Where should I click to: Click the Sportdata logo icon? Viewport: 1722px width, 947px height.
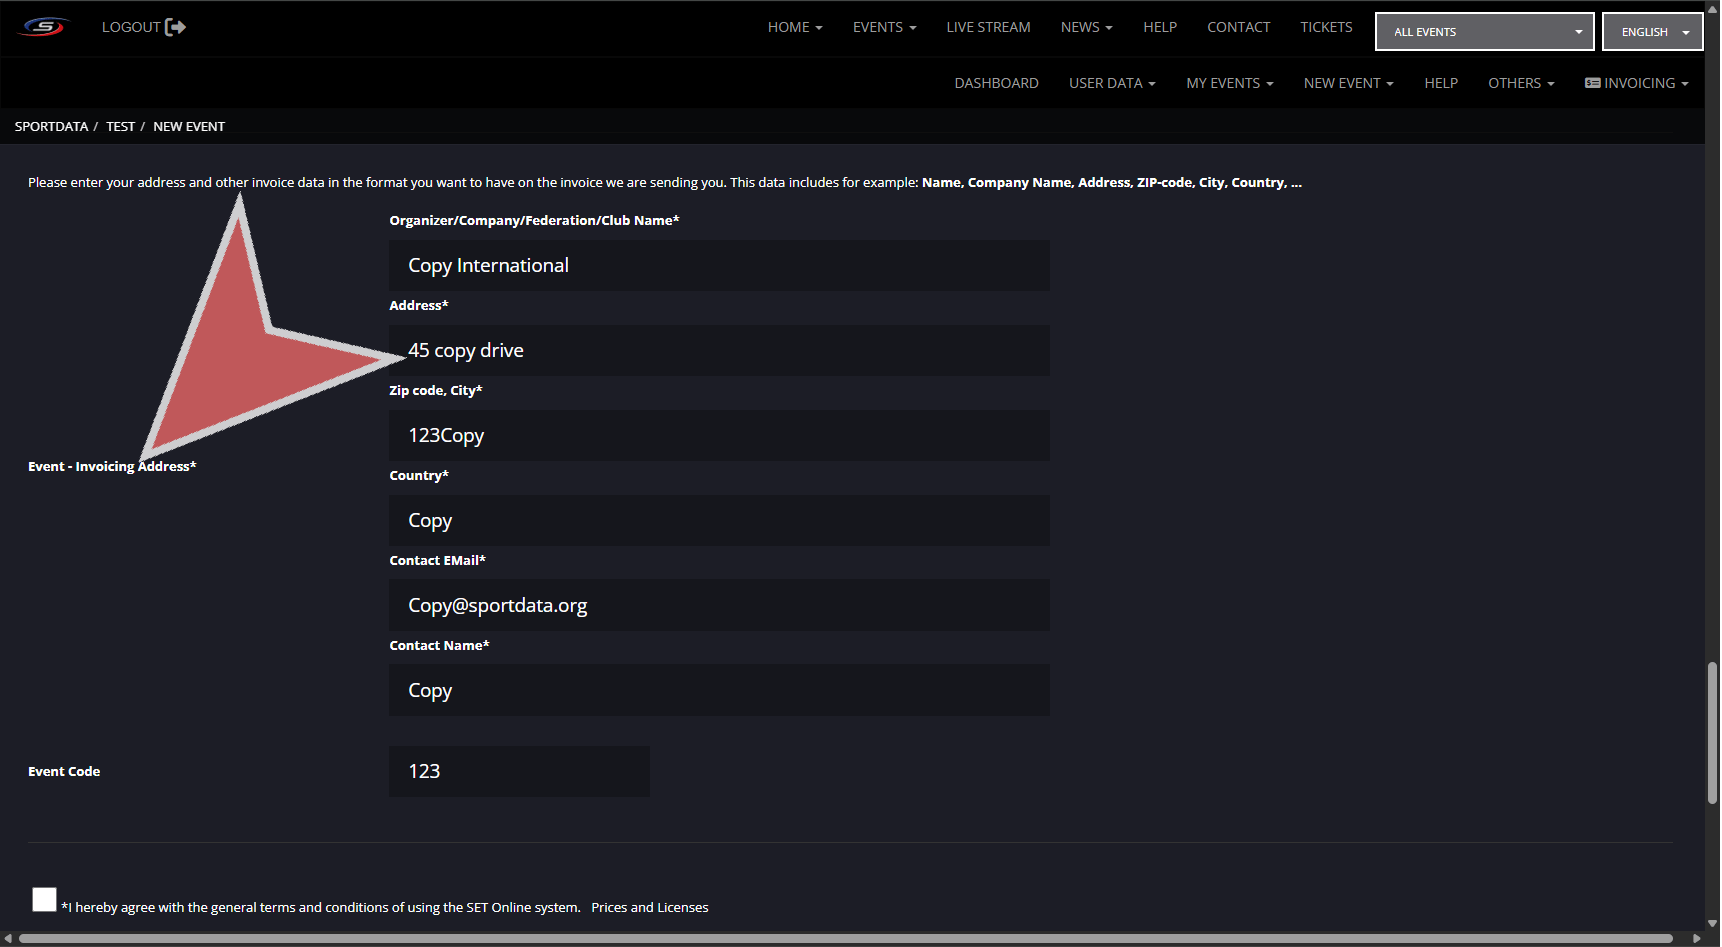tap(44, 27)
